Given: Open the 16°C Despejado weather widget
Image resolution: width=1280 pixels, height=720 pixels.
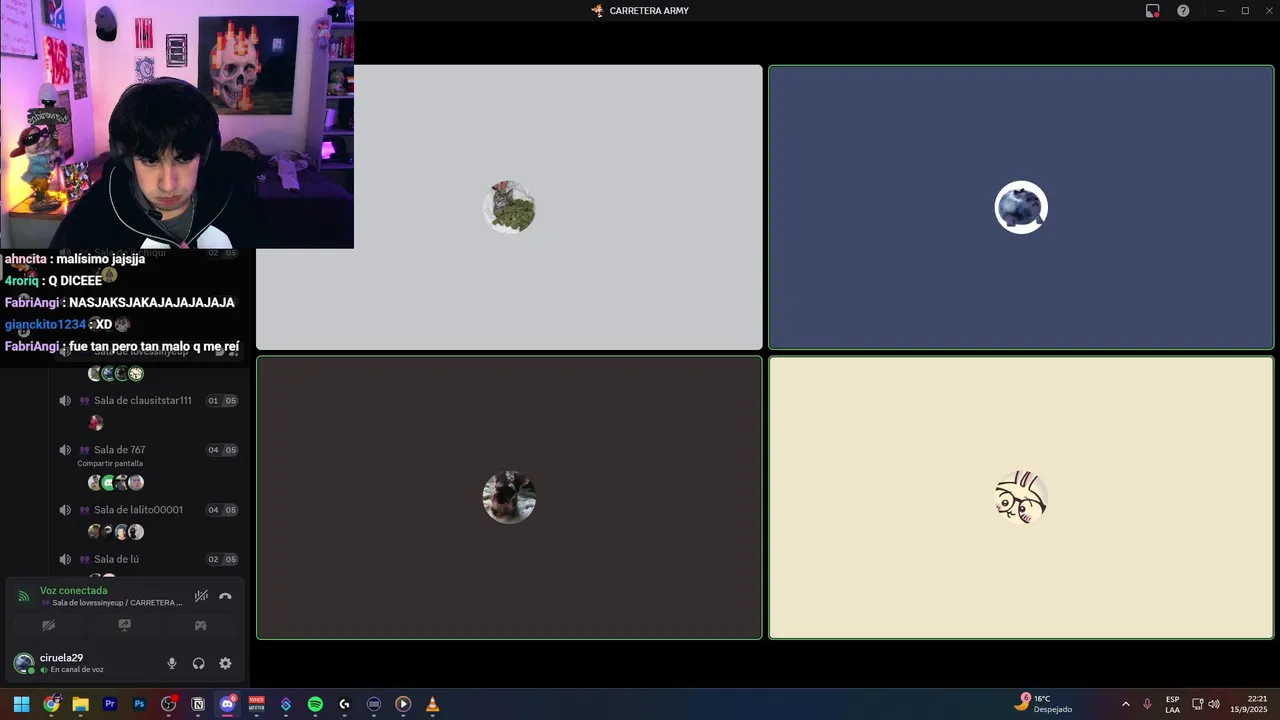Looking at the screenshot, I should (x=1043, y=704).
